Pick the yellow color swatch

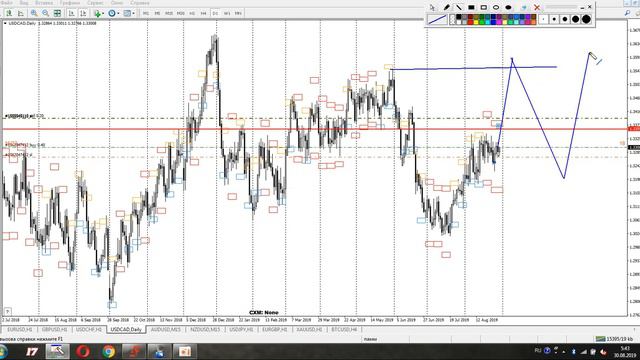[x=476, y=22]
